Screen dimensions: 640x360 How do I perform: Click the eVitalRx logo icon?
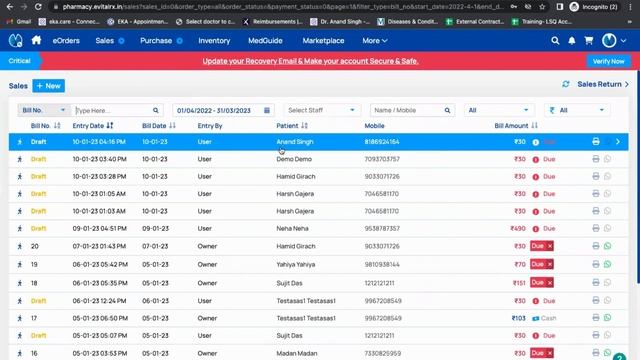click(x=16, y=40)
